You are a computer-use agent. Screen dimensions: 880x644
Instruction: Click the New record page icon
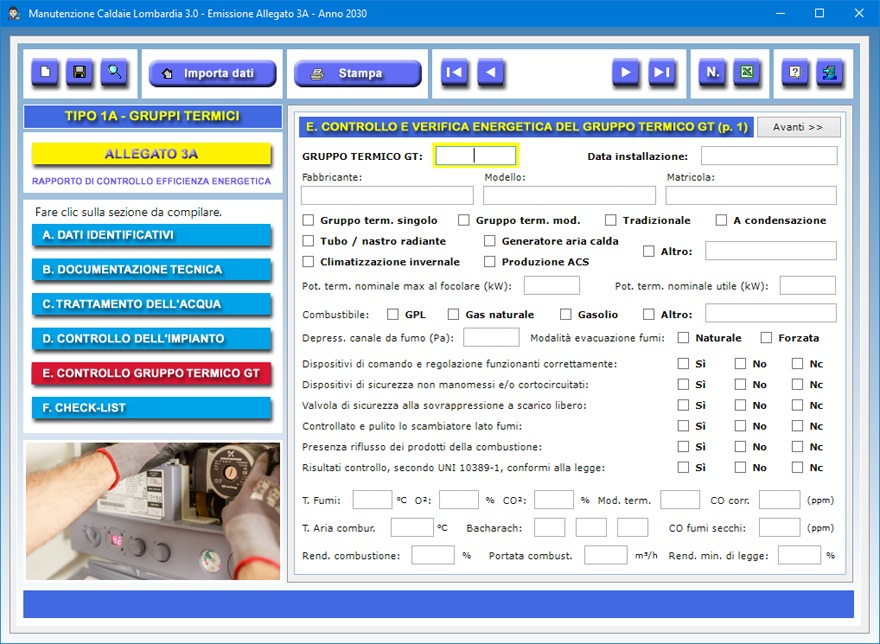tap(45, 72)
